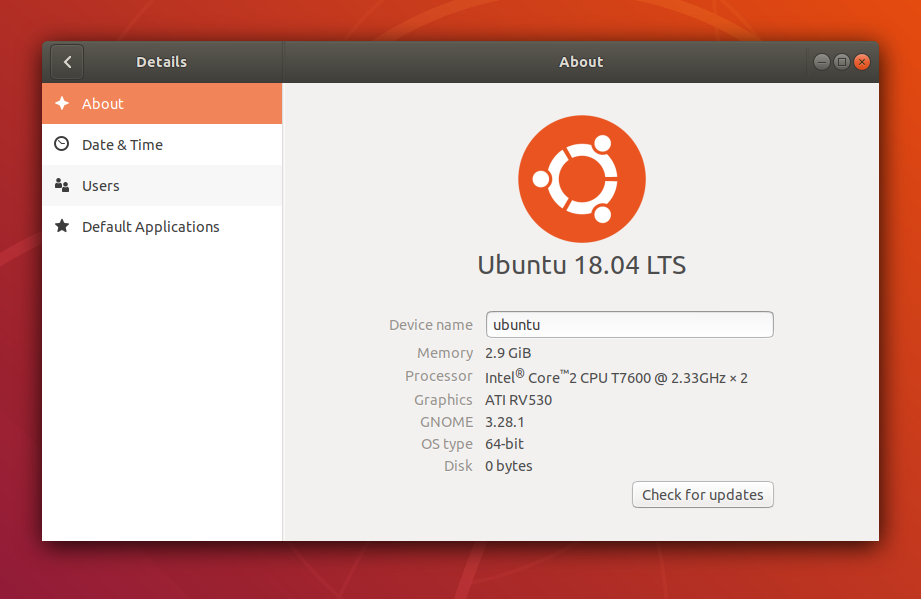The width and height of the screenshot is (921, 599).
Task: Click the OS type value 64-bit
Action: (x=504, y=444)
